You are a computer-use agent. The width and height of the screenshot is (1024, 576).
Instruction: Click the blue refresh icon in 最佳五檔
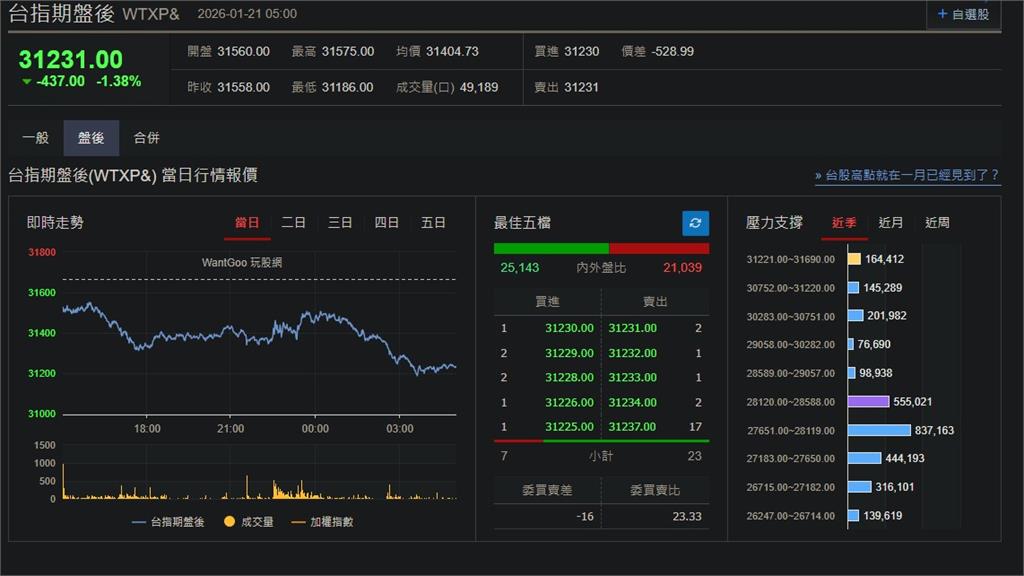click(x=695, y=223)
